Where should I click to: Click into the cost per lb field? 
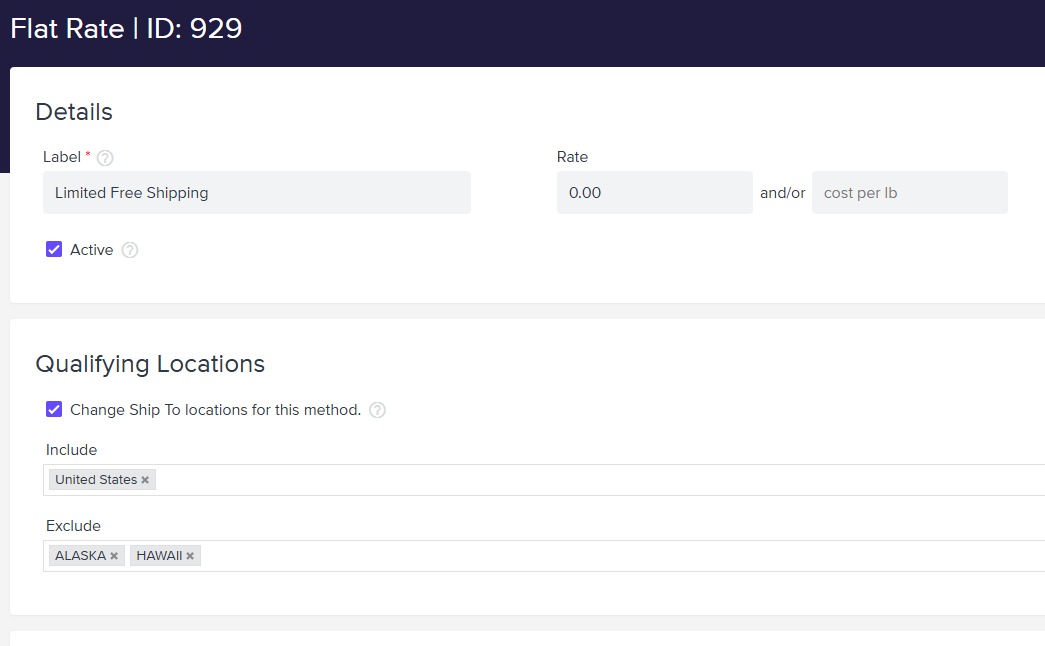tap(909, 193)
